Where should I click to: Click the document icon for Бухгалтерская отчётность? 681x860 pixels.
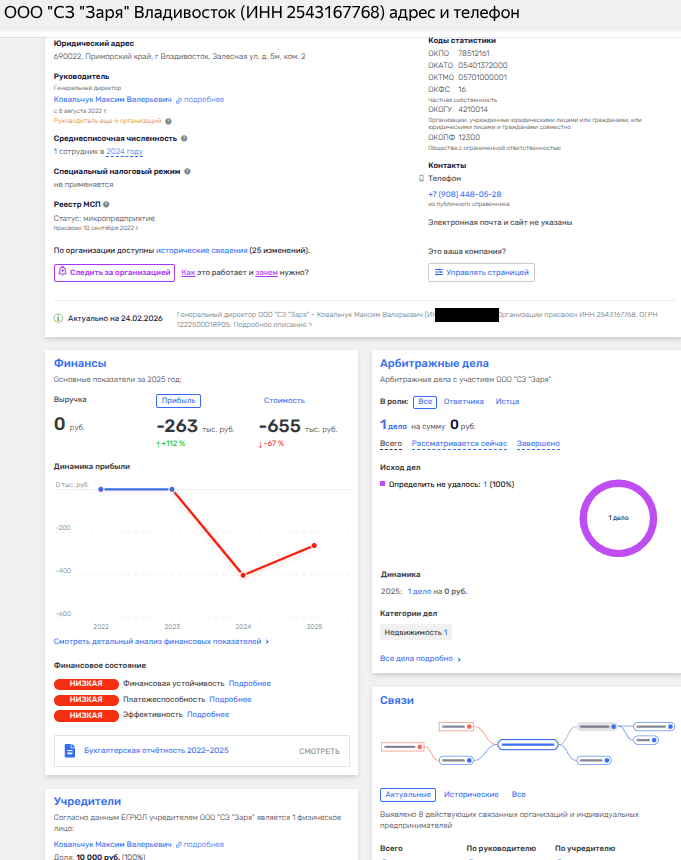(x=70, y=750)
